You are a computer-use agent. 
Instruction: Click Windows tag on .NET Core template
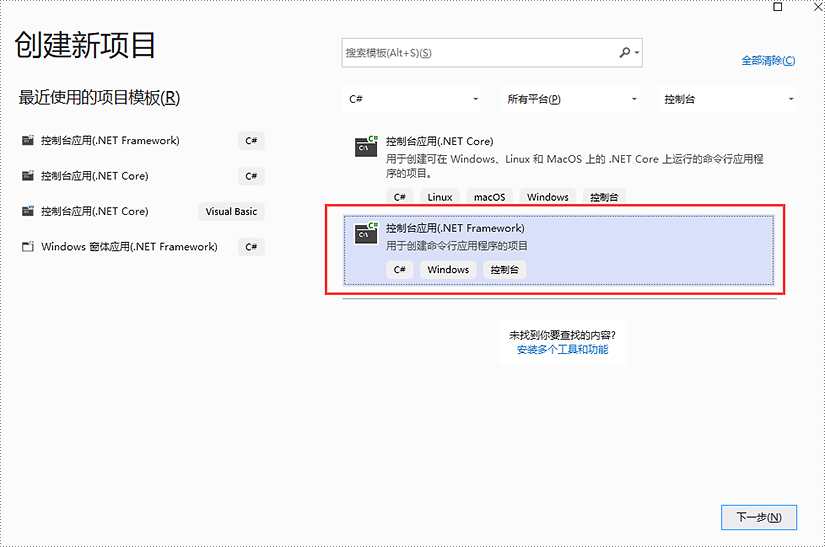[548, 197]
